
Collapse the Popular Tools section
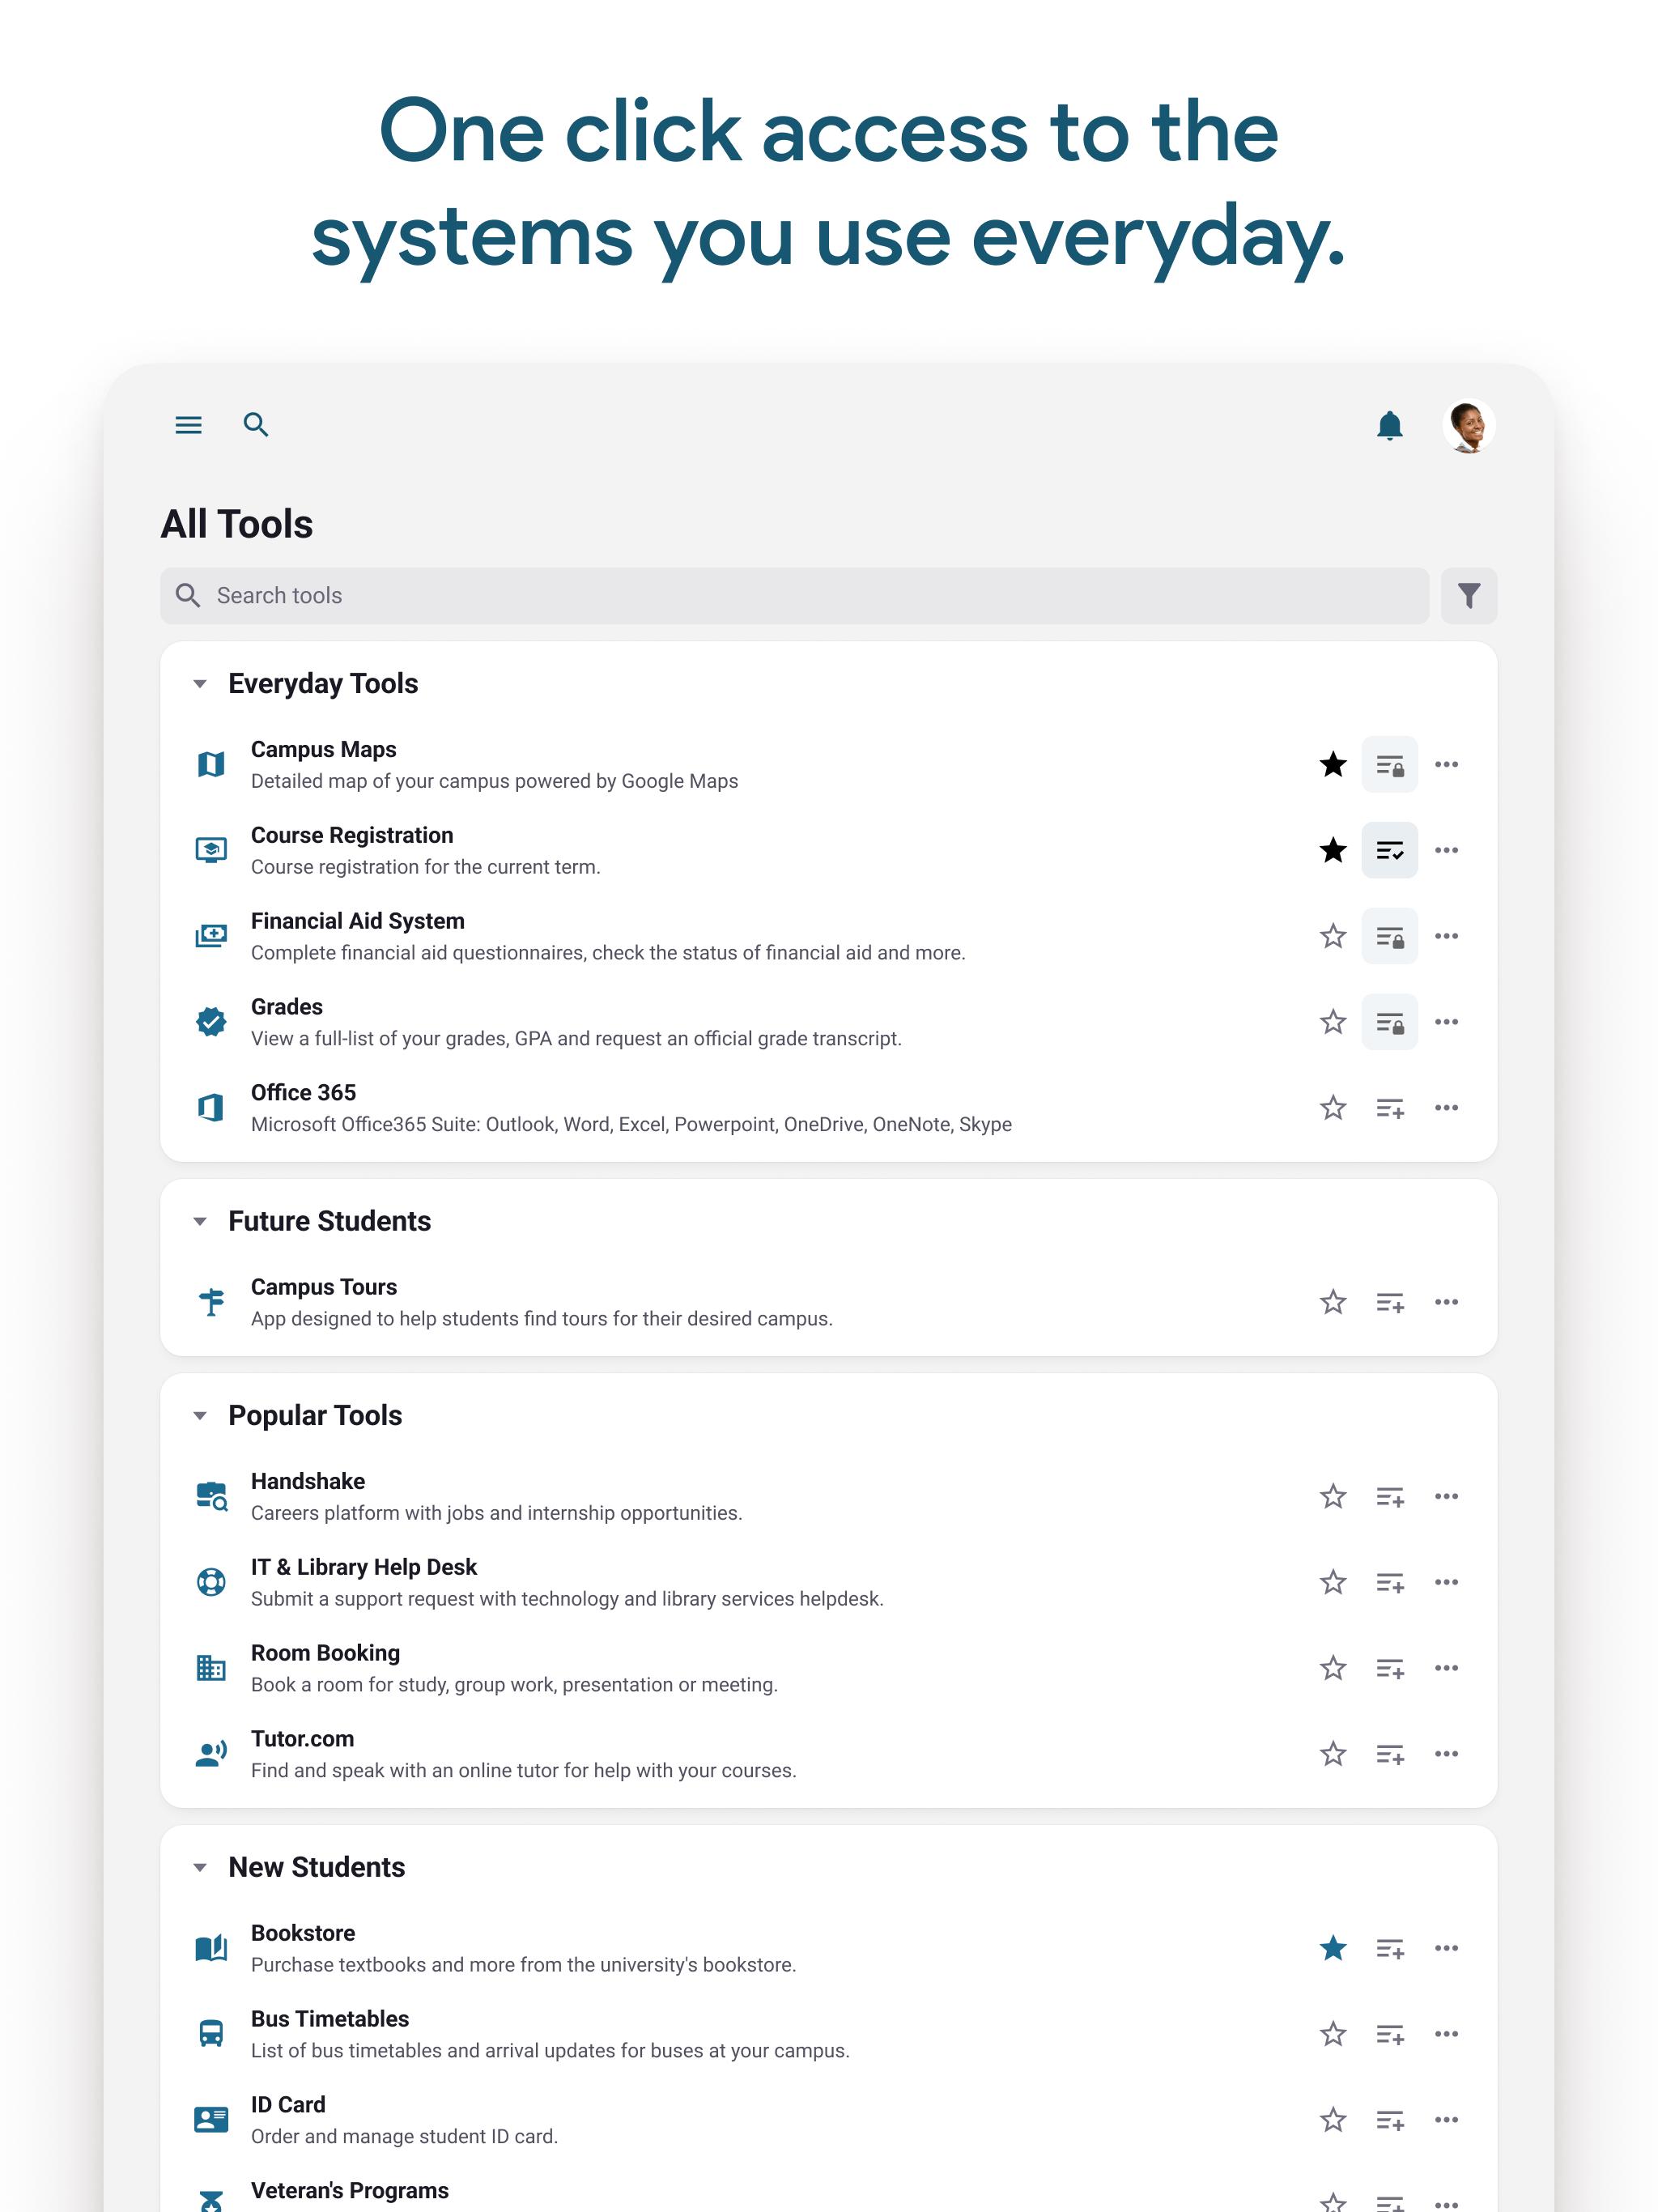pyautogui.click(x=200, y=1416)
